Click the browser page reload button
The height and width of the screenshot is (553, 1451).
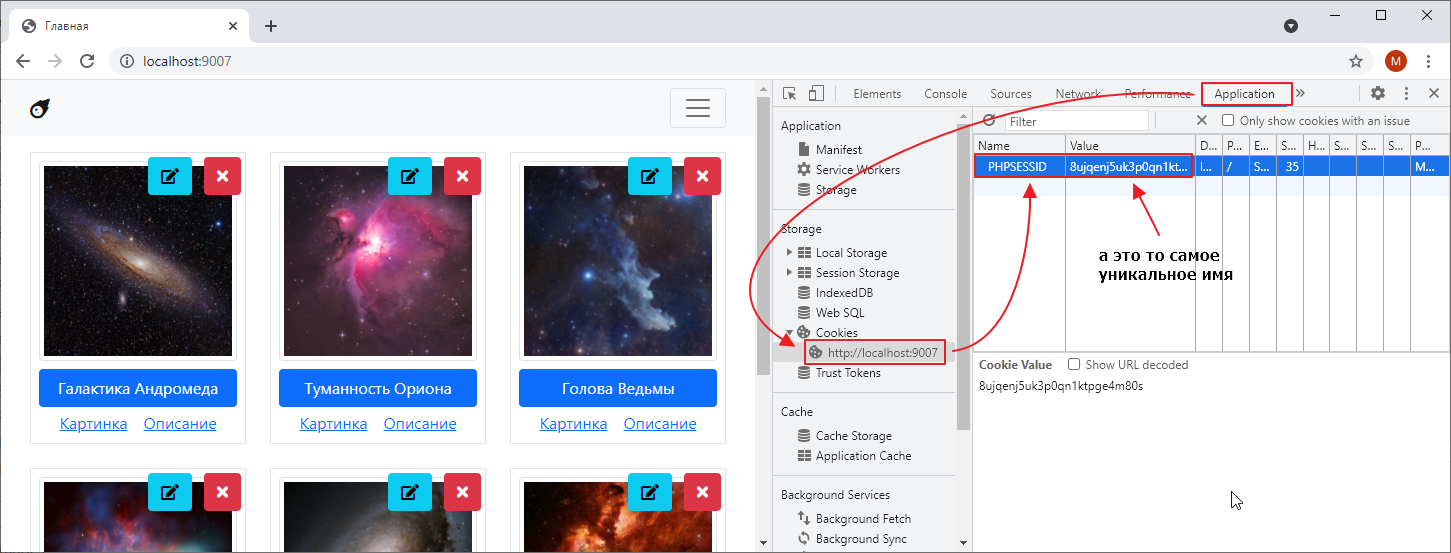point(87,61)
